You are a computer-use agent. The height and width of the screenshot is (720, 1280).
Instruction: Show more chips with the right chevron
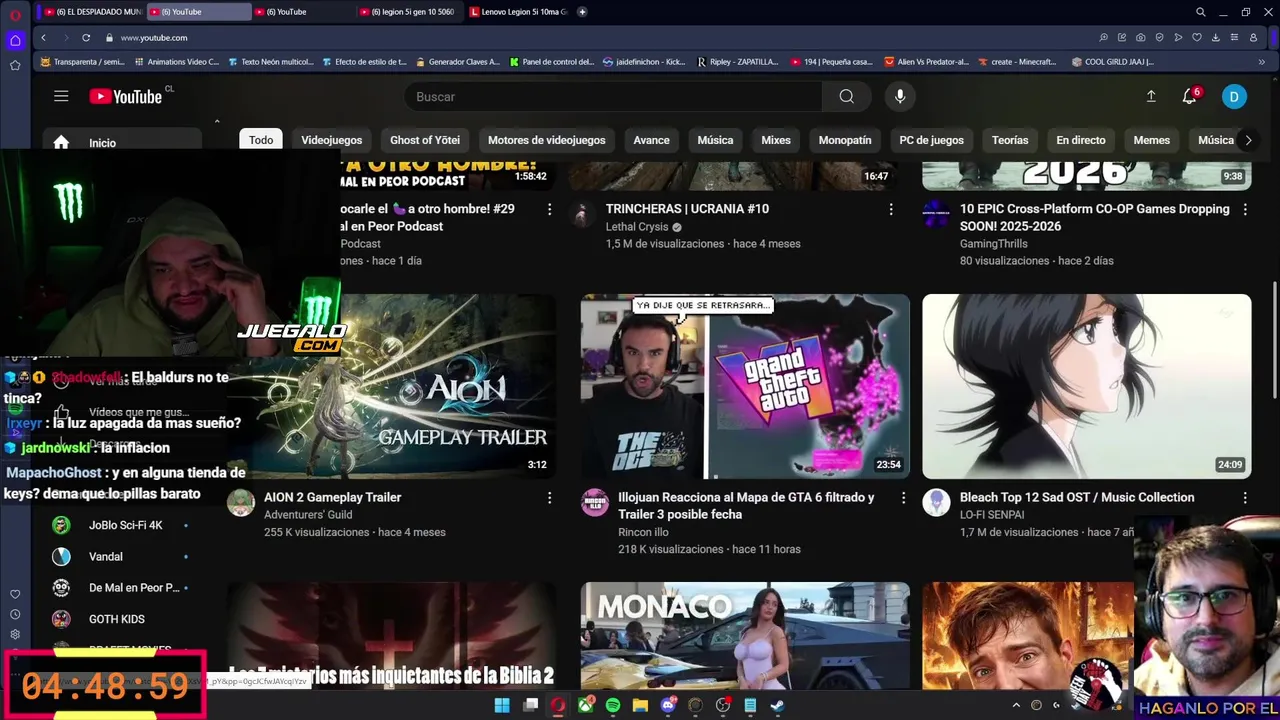pyautogui.click(x=1248, y=140)
